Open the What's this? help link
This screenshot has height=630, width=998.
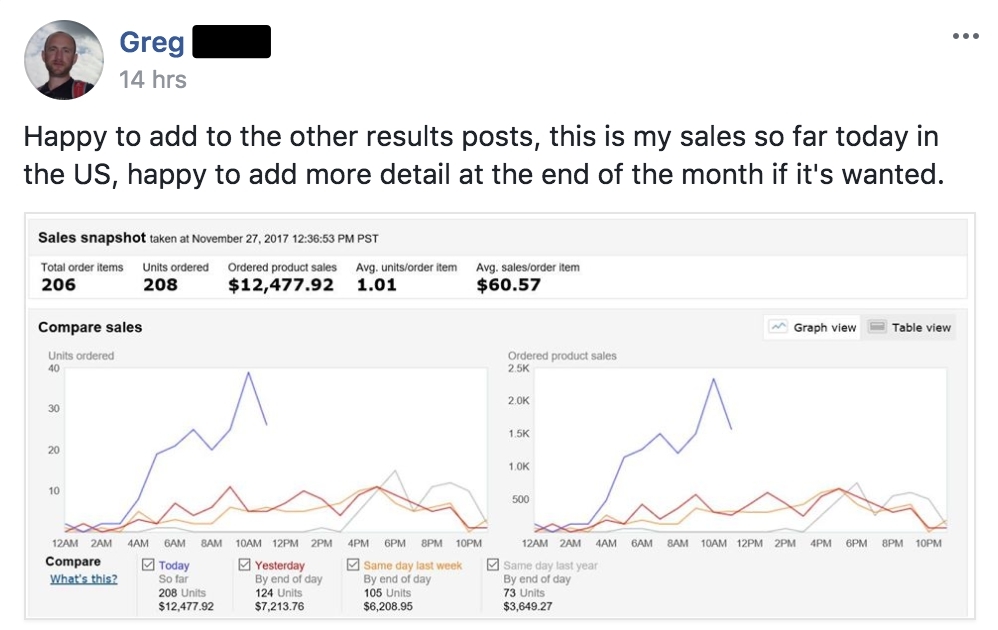[83, 579]
